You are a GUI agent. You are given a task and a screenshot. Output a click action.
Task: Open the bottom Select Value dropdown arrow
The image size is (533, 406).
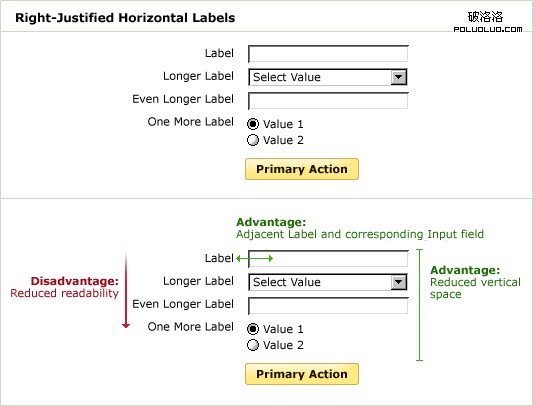point(398,282)
